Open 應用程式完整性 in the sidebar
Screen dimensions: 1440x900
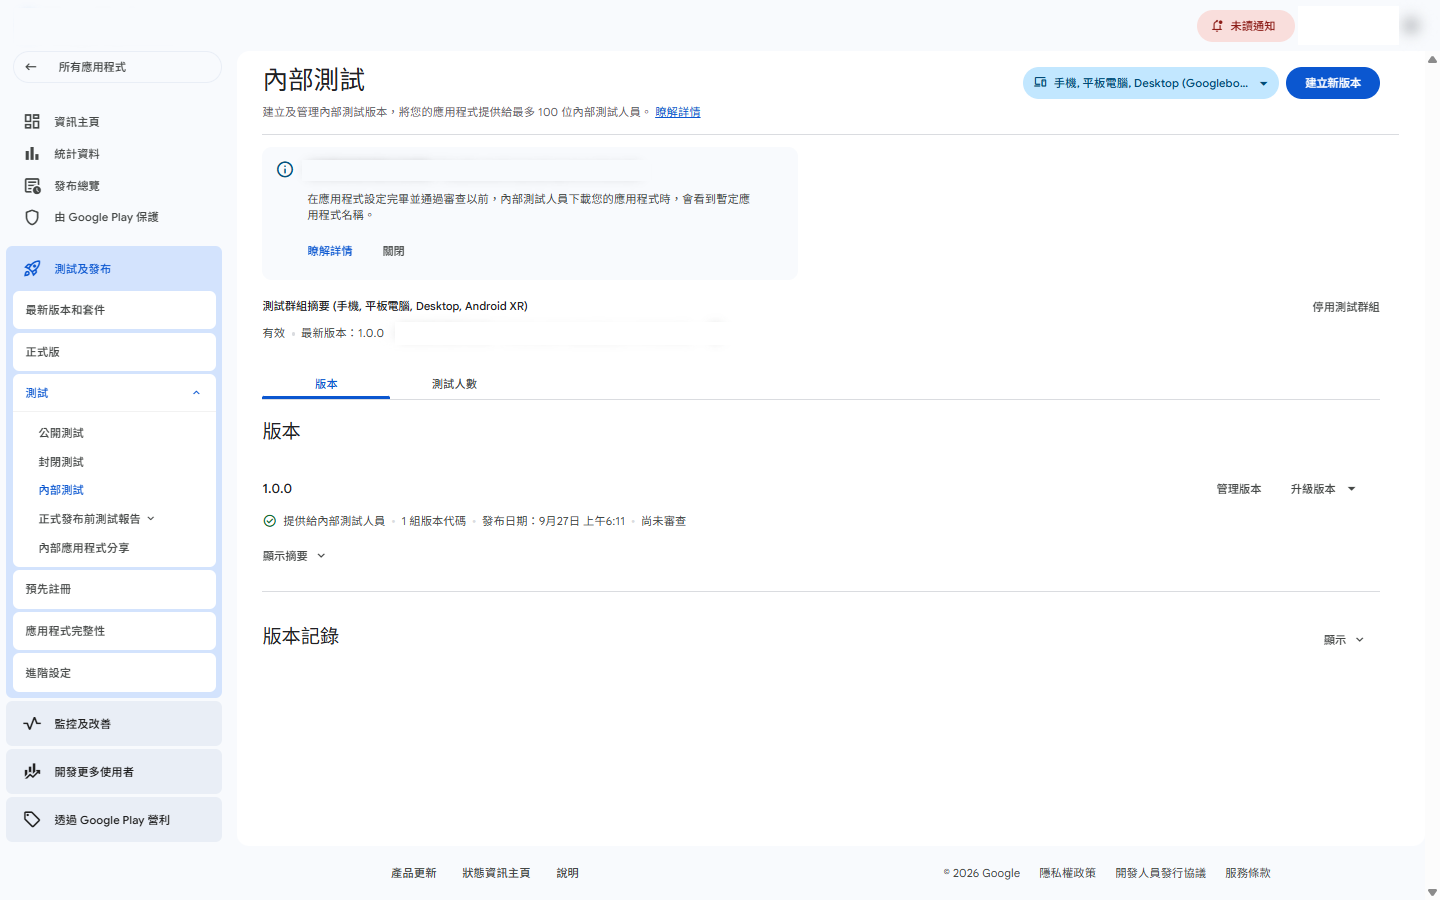click(114, 631)
